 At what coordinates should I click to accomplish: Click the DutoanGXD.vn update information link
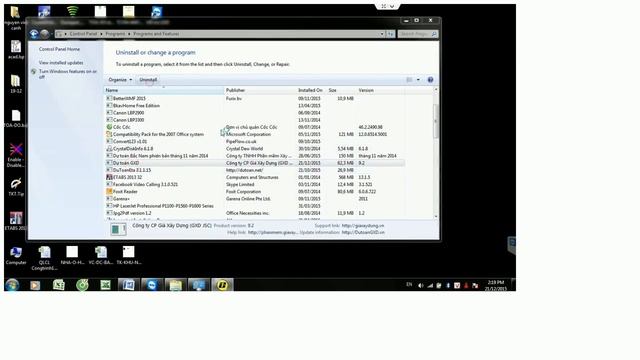pos(363,233)
